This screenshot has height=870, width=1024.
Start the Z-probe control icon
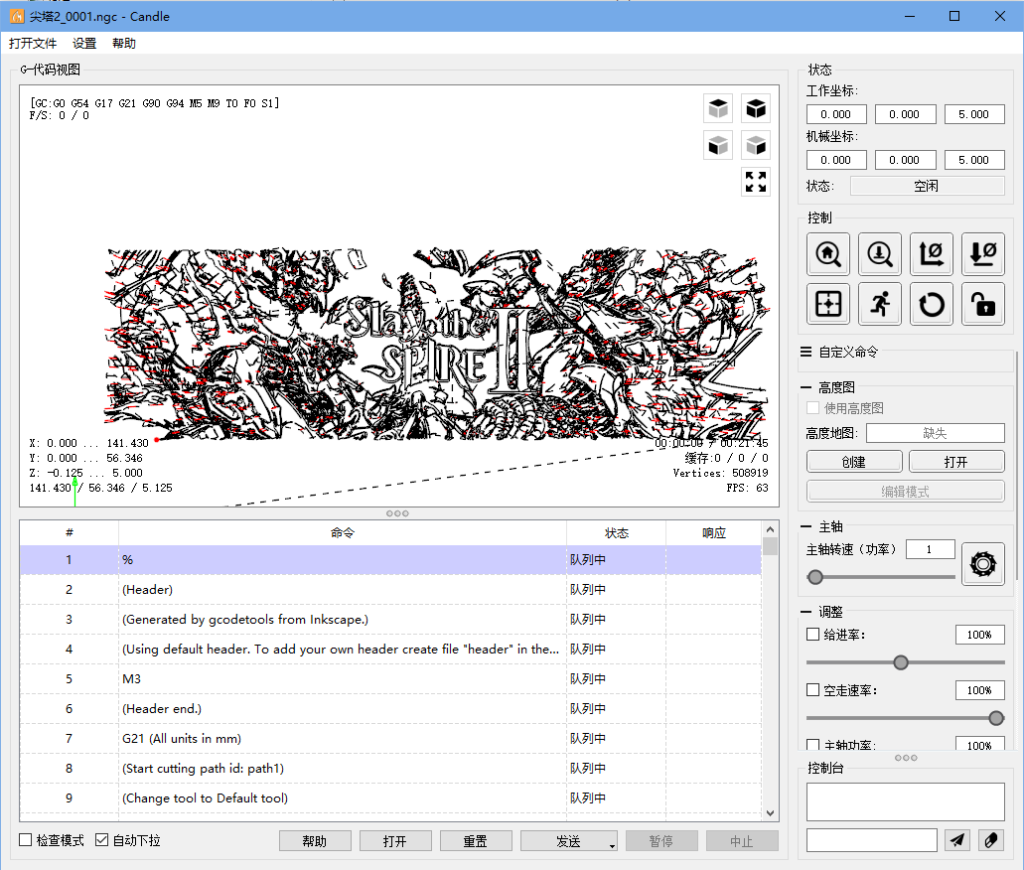click(x=880, y=254)
